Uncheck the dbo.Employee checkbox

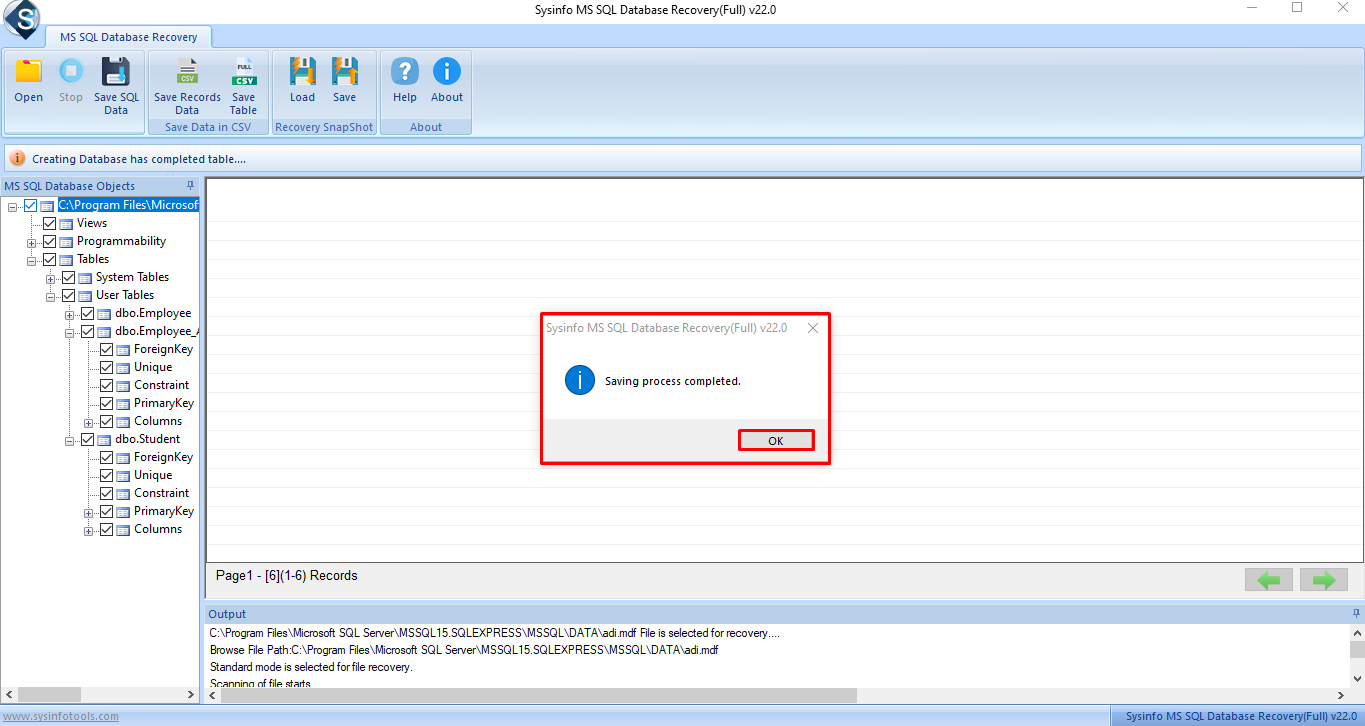coord(87,313)
